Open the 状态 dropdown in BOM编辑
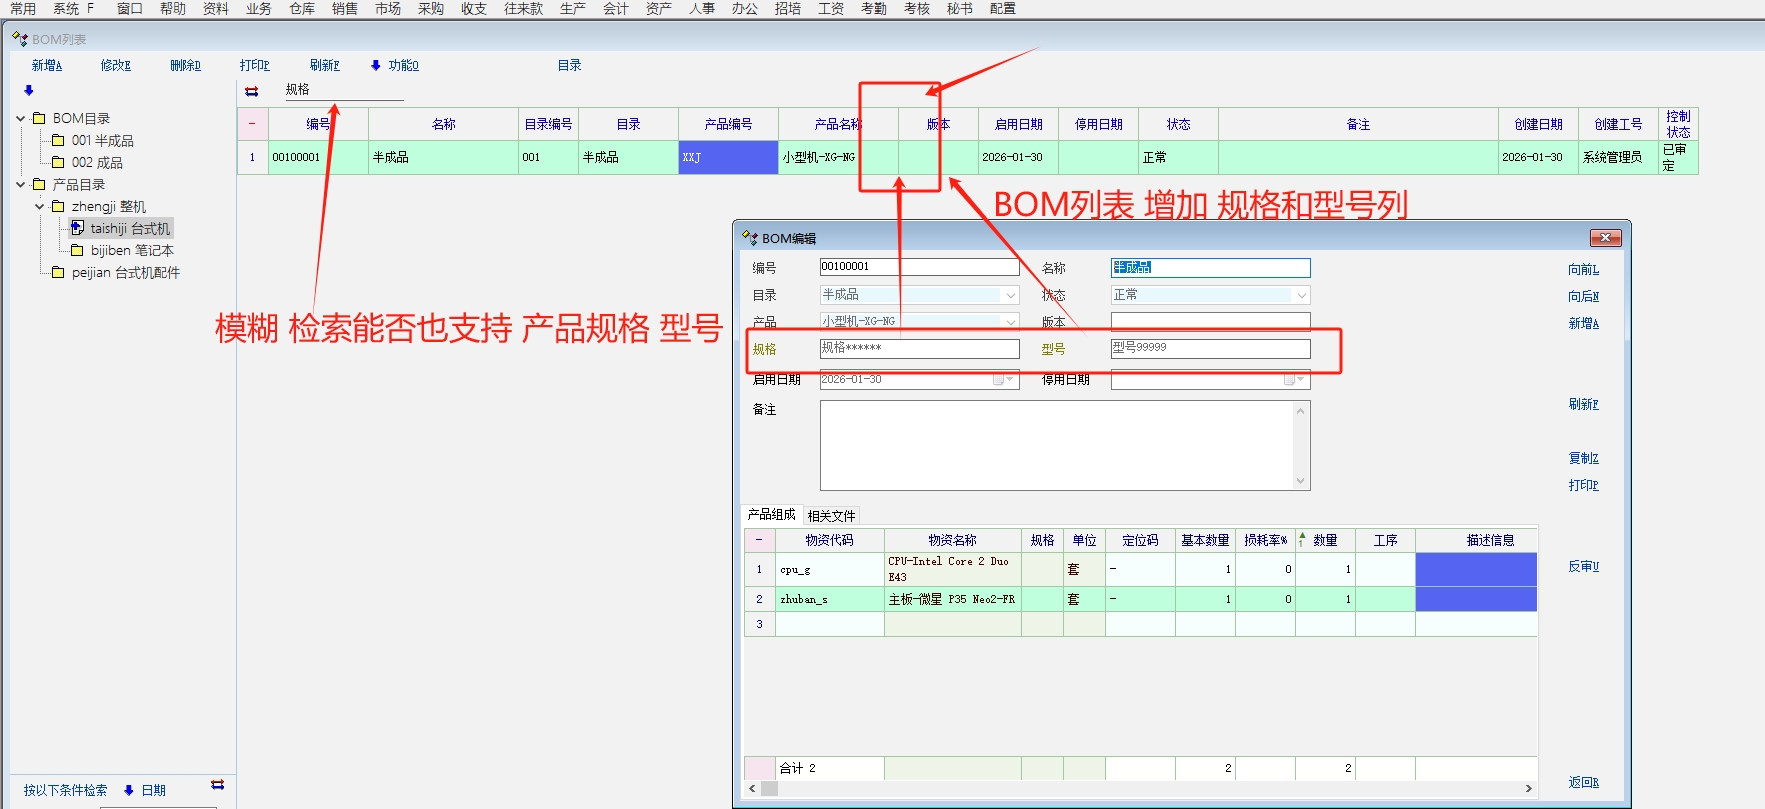Image resolution: width=1765 pixels, height=809 pixels. pos(1301,295)
